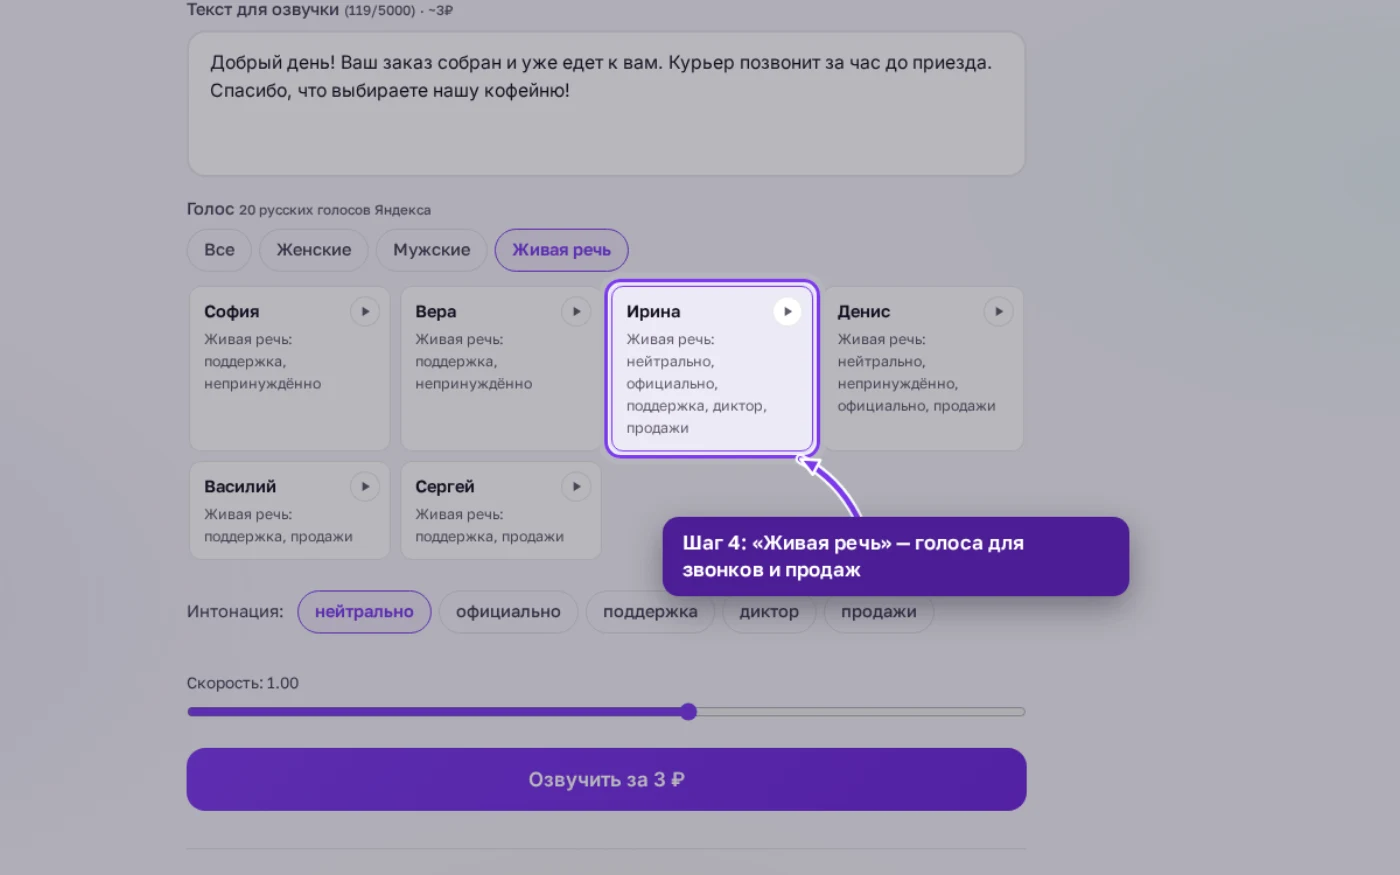Screen dimensions: 1400x875
Task: Filter voices by Женские
Action: point(314,250)
